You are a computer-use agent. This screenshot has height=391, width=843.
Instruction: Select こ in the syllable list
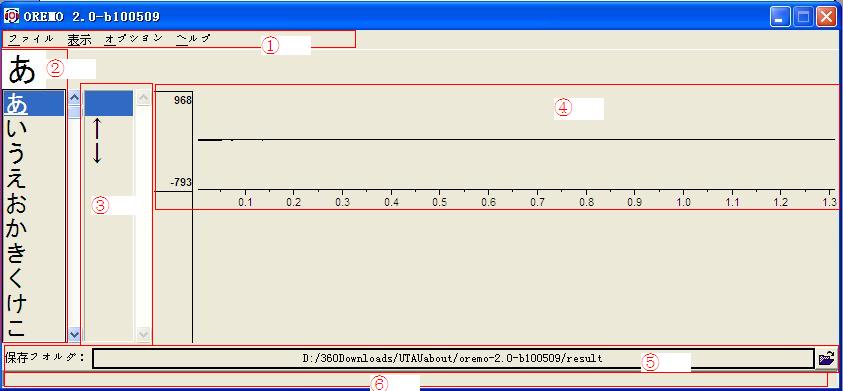pyautogui.click(x=34, y=328)
